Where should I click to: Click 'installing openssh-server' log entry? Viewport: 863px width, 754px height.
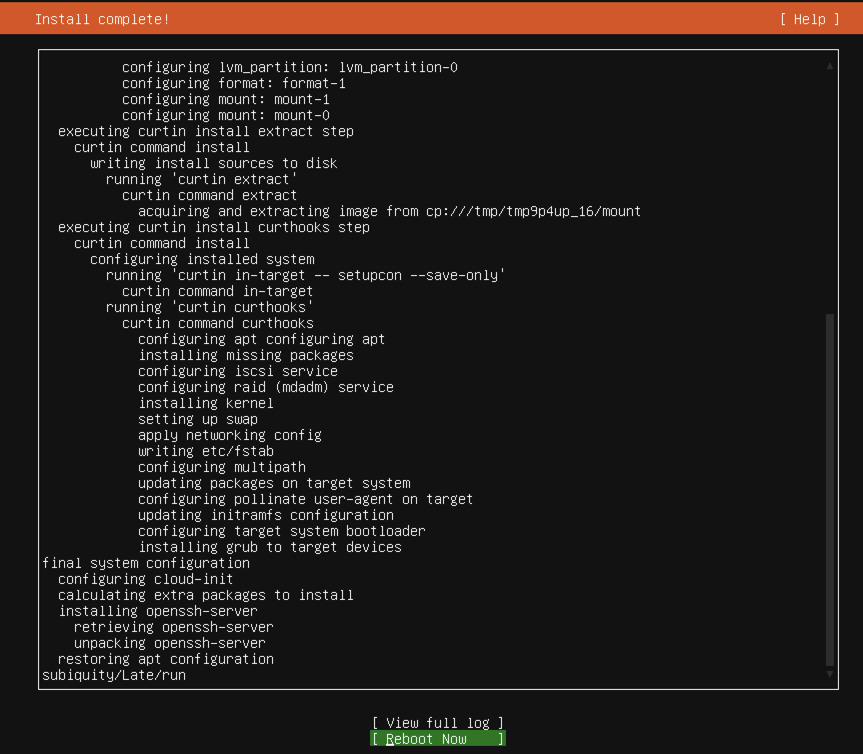coord(157,611)
